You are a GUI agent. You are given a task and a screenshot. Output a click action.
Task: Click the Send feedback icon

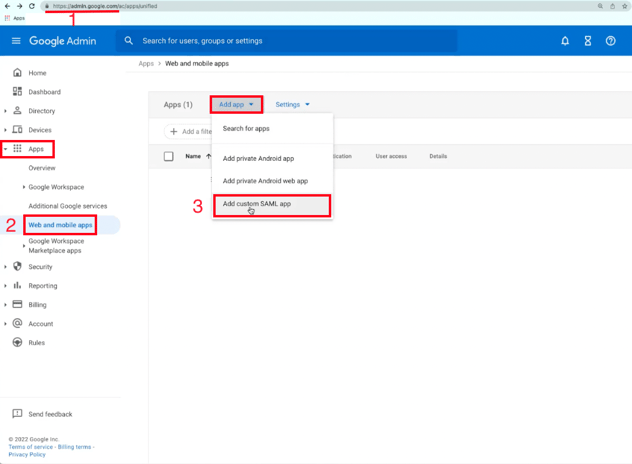coord(17,414)
